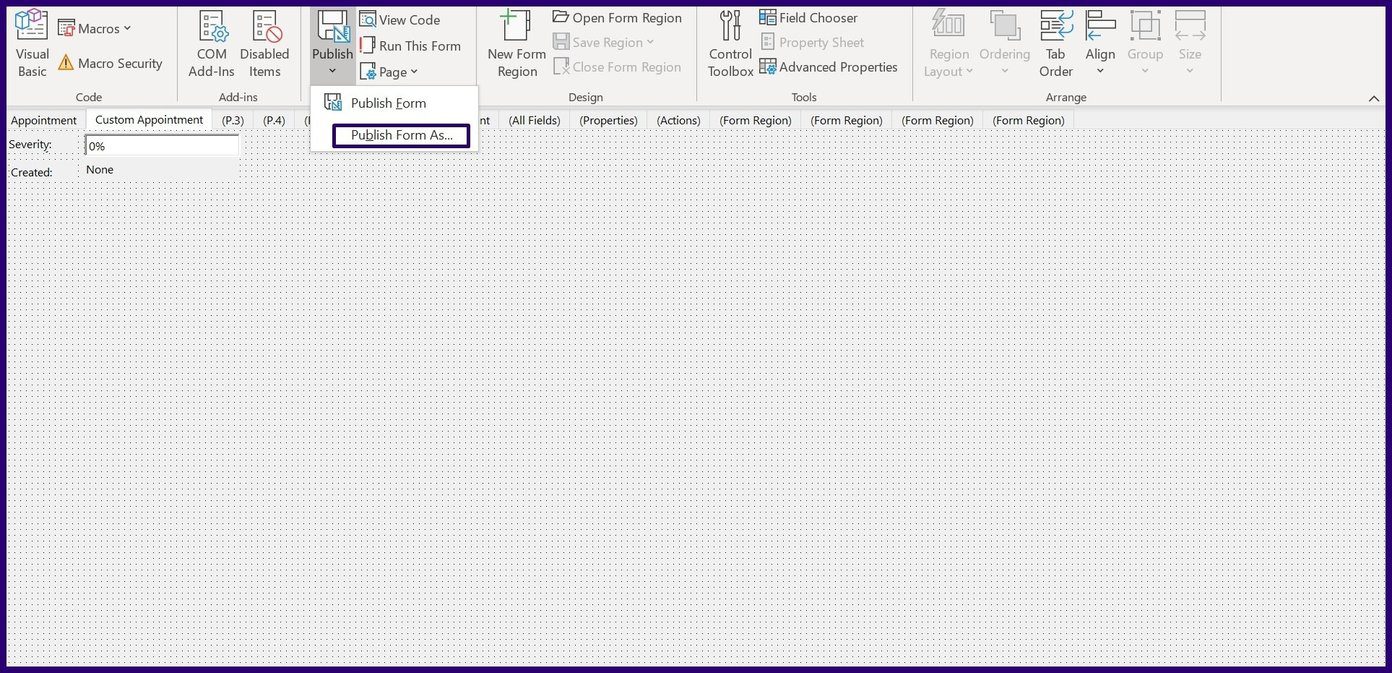Open the Control Toolbox
Image resolution: width=1392 pixels, height=673 pixels.
tap(729, 44)
